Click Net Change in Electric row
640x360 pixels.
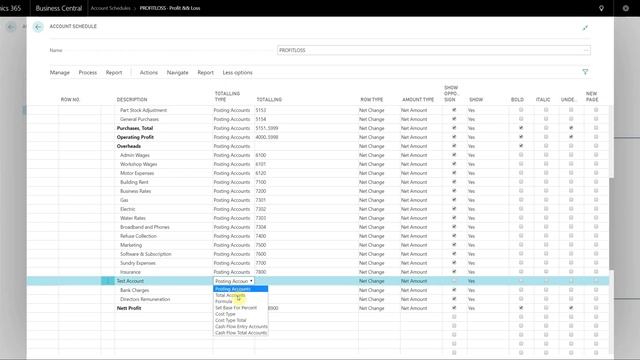tap(371, 209)
